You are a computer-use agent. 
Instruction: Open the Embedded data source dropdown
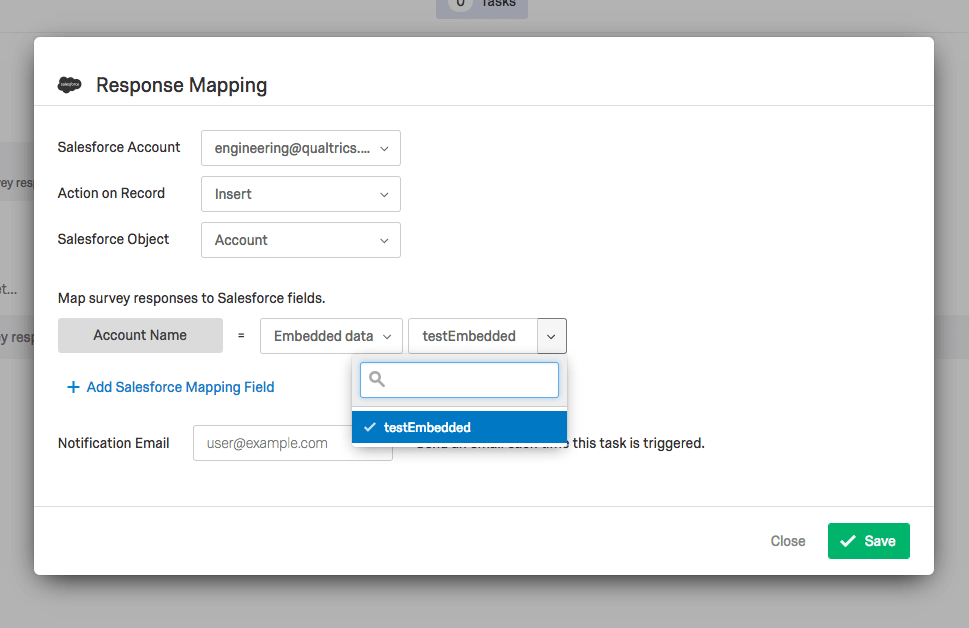pyautogui.click(x=331, y=336)
